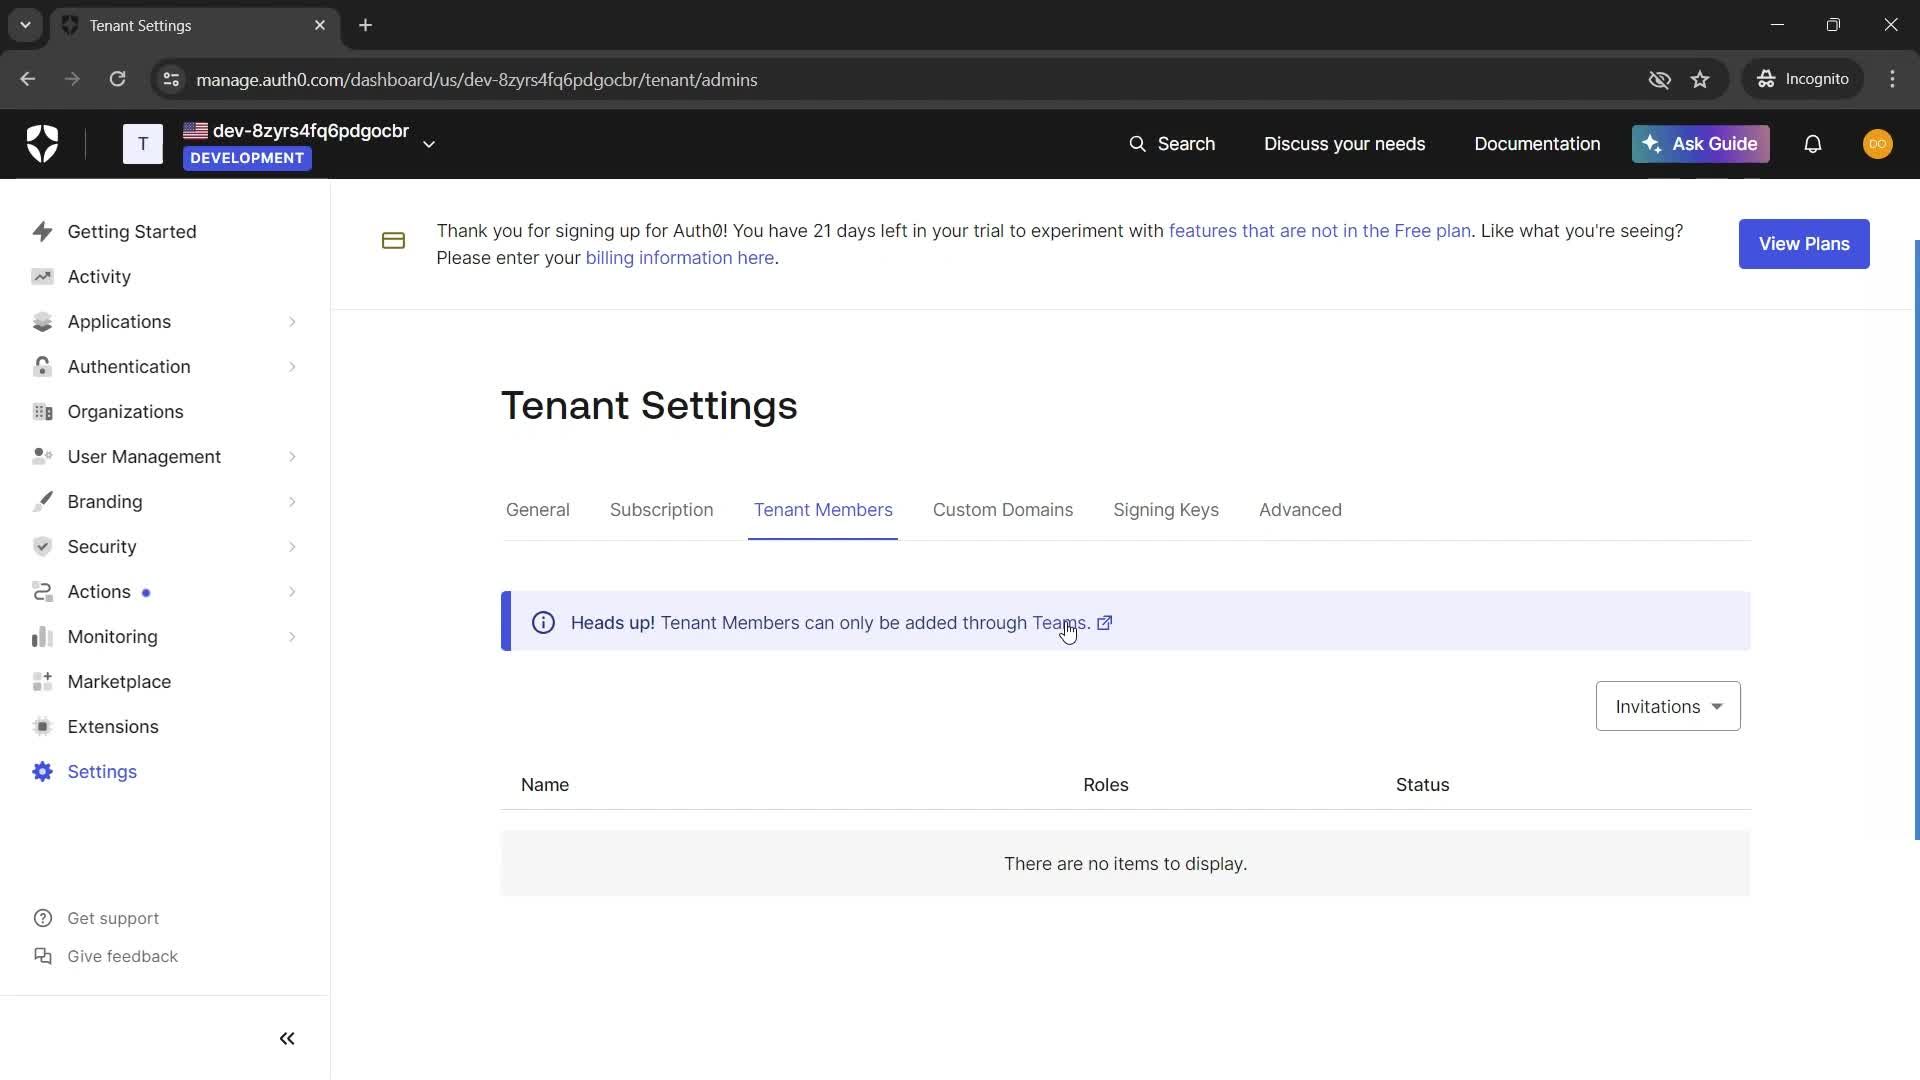Viewport: 1920px width, 1080px height.
Task: Click the page vertical scrollbar
Action: 1916,540
